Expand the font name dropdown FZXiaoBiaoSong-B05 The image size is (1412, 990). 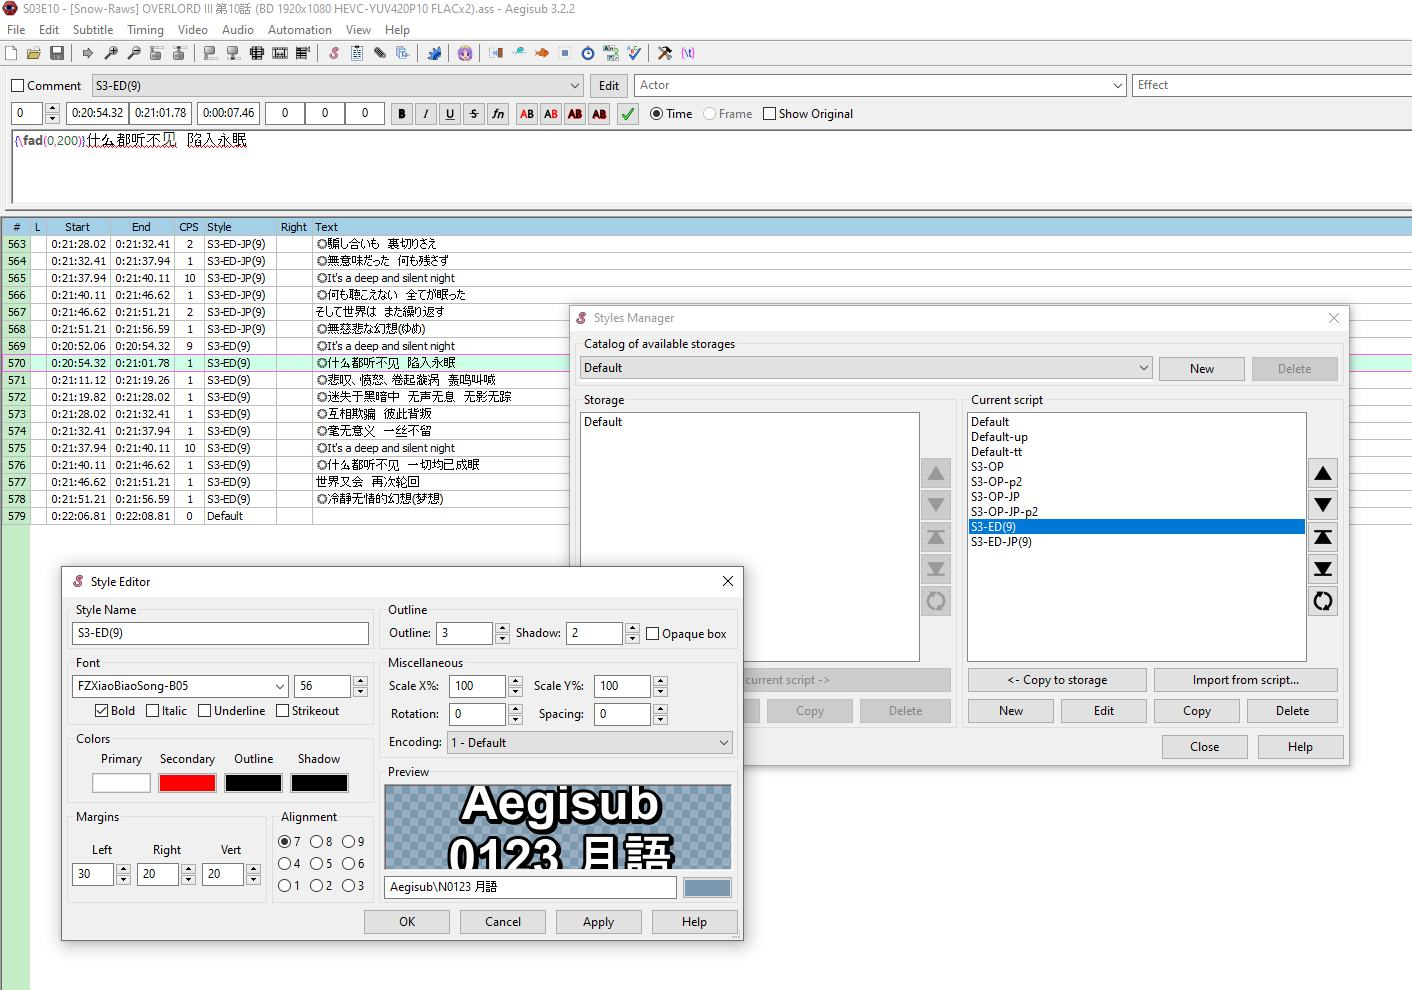point(280,686)
